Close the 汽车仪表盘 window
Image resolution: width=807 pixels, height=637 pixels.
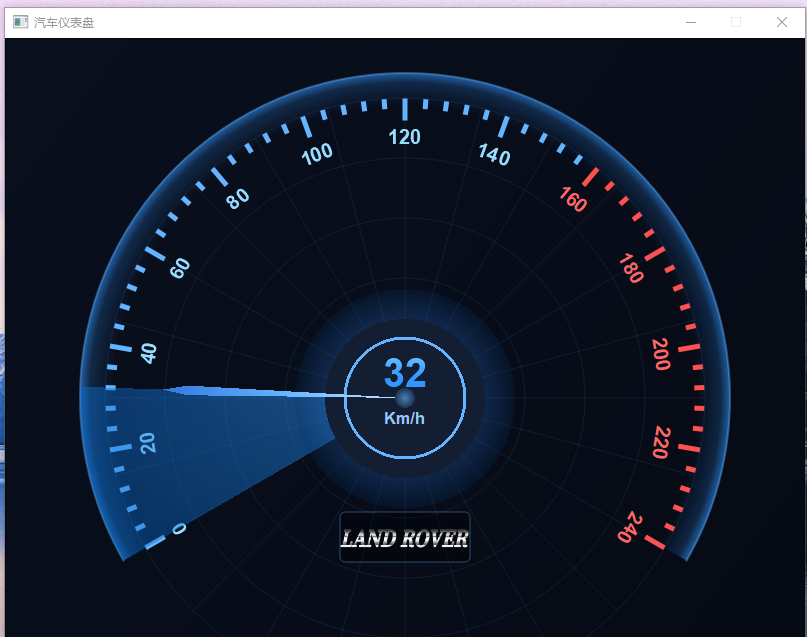click(781, 22)
